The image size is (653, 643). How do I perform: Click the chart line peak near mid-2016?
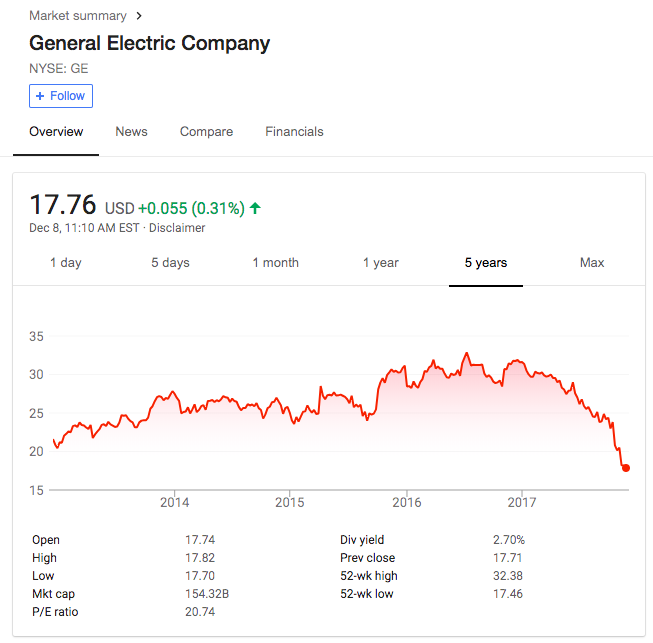tap(466, 353)
